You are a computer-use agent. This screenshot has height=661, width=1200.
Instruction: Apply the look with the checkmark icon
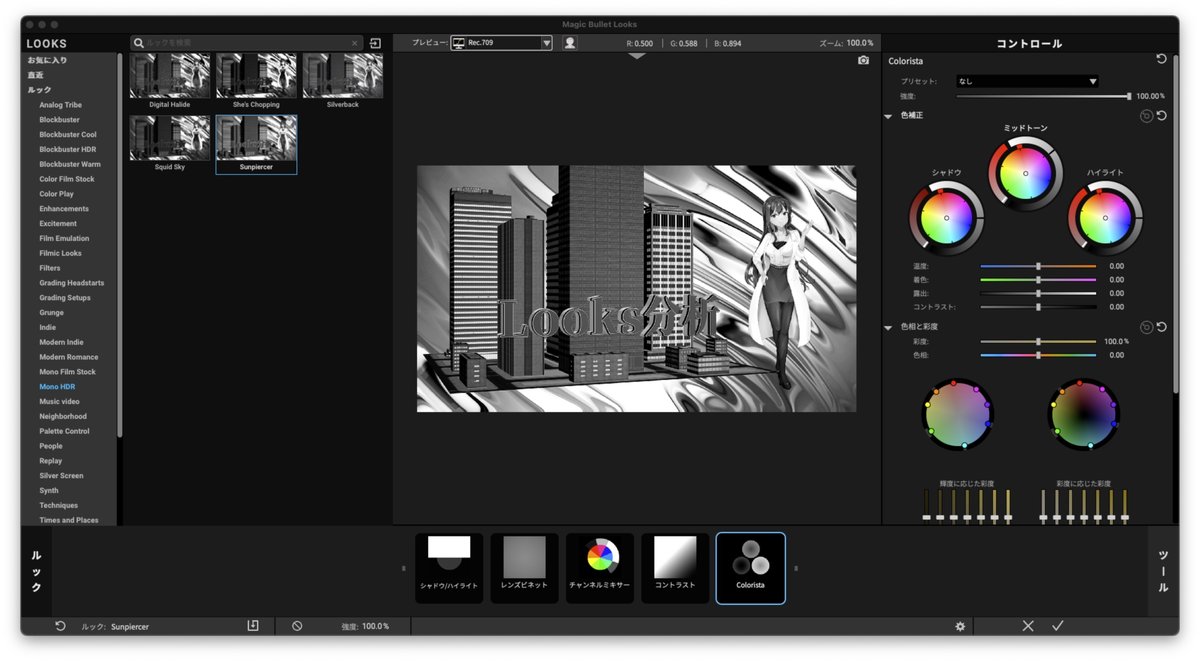(x=1058, y=626)
